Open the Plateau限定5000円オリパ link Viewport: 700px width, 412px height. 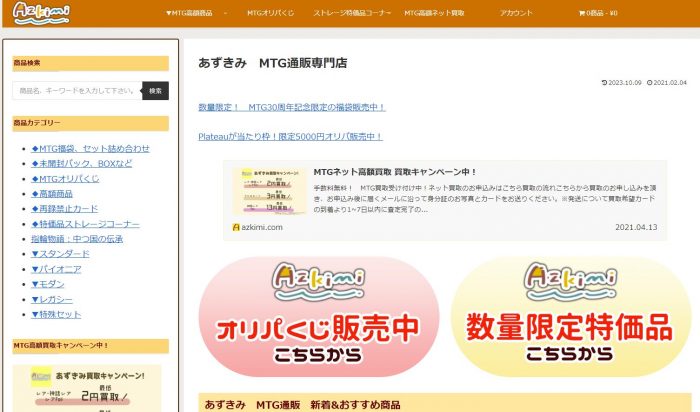click(x=291, y=137)
